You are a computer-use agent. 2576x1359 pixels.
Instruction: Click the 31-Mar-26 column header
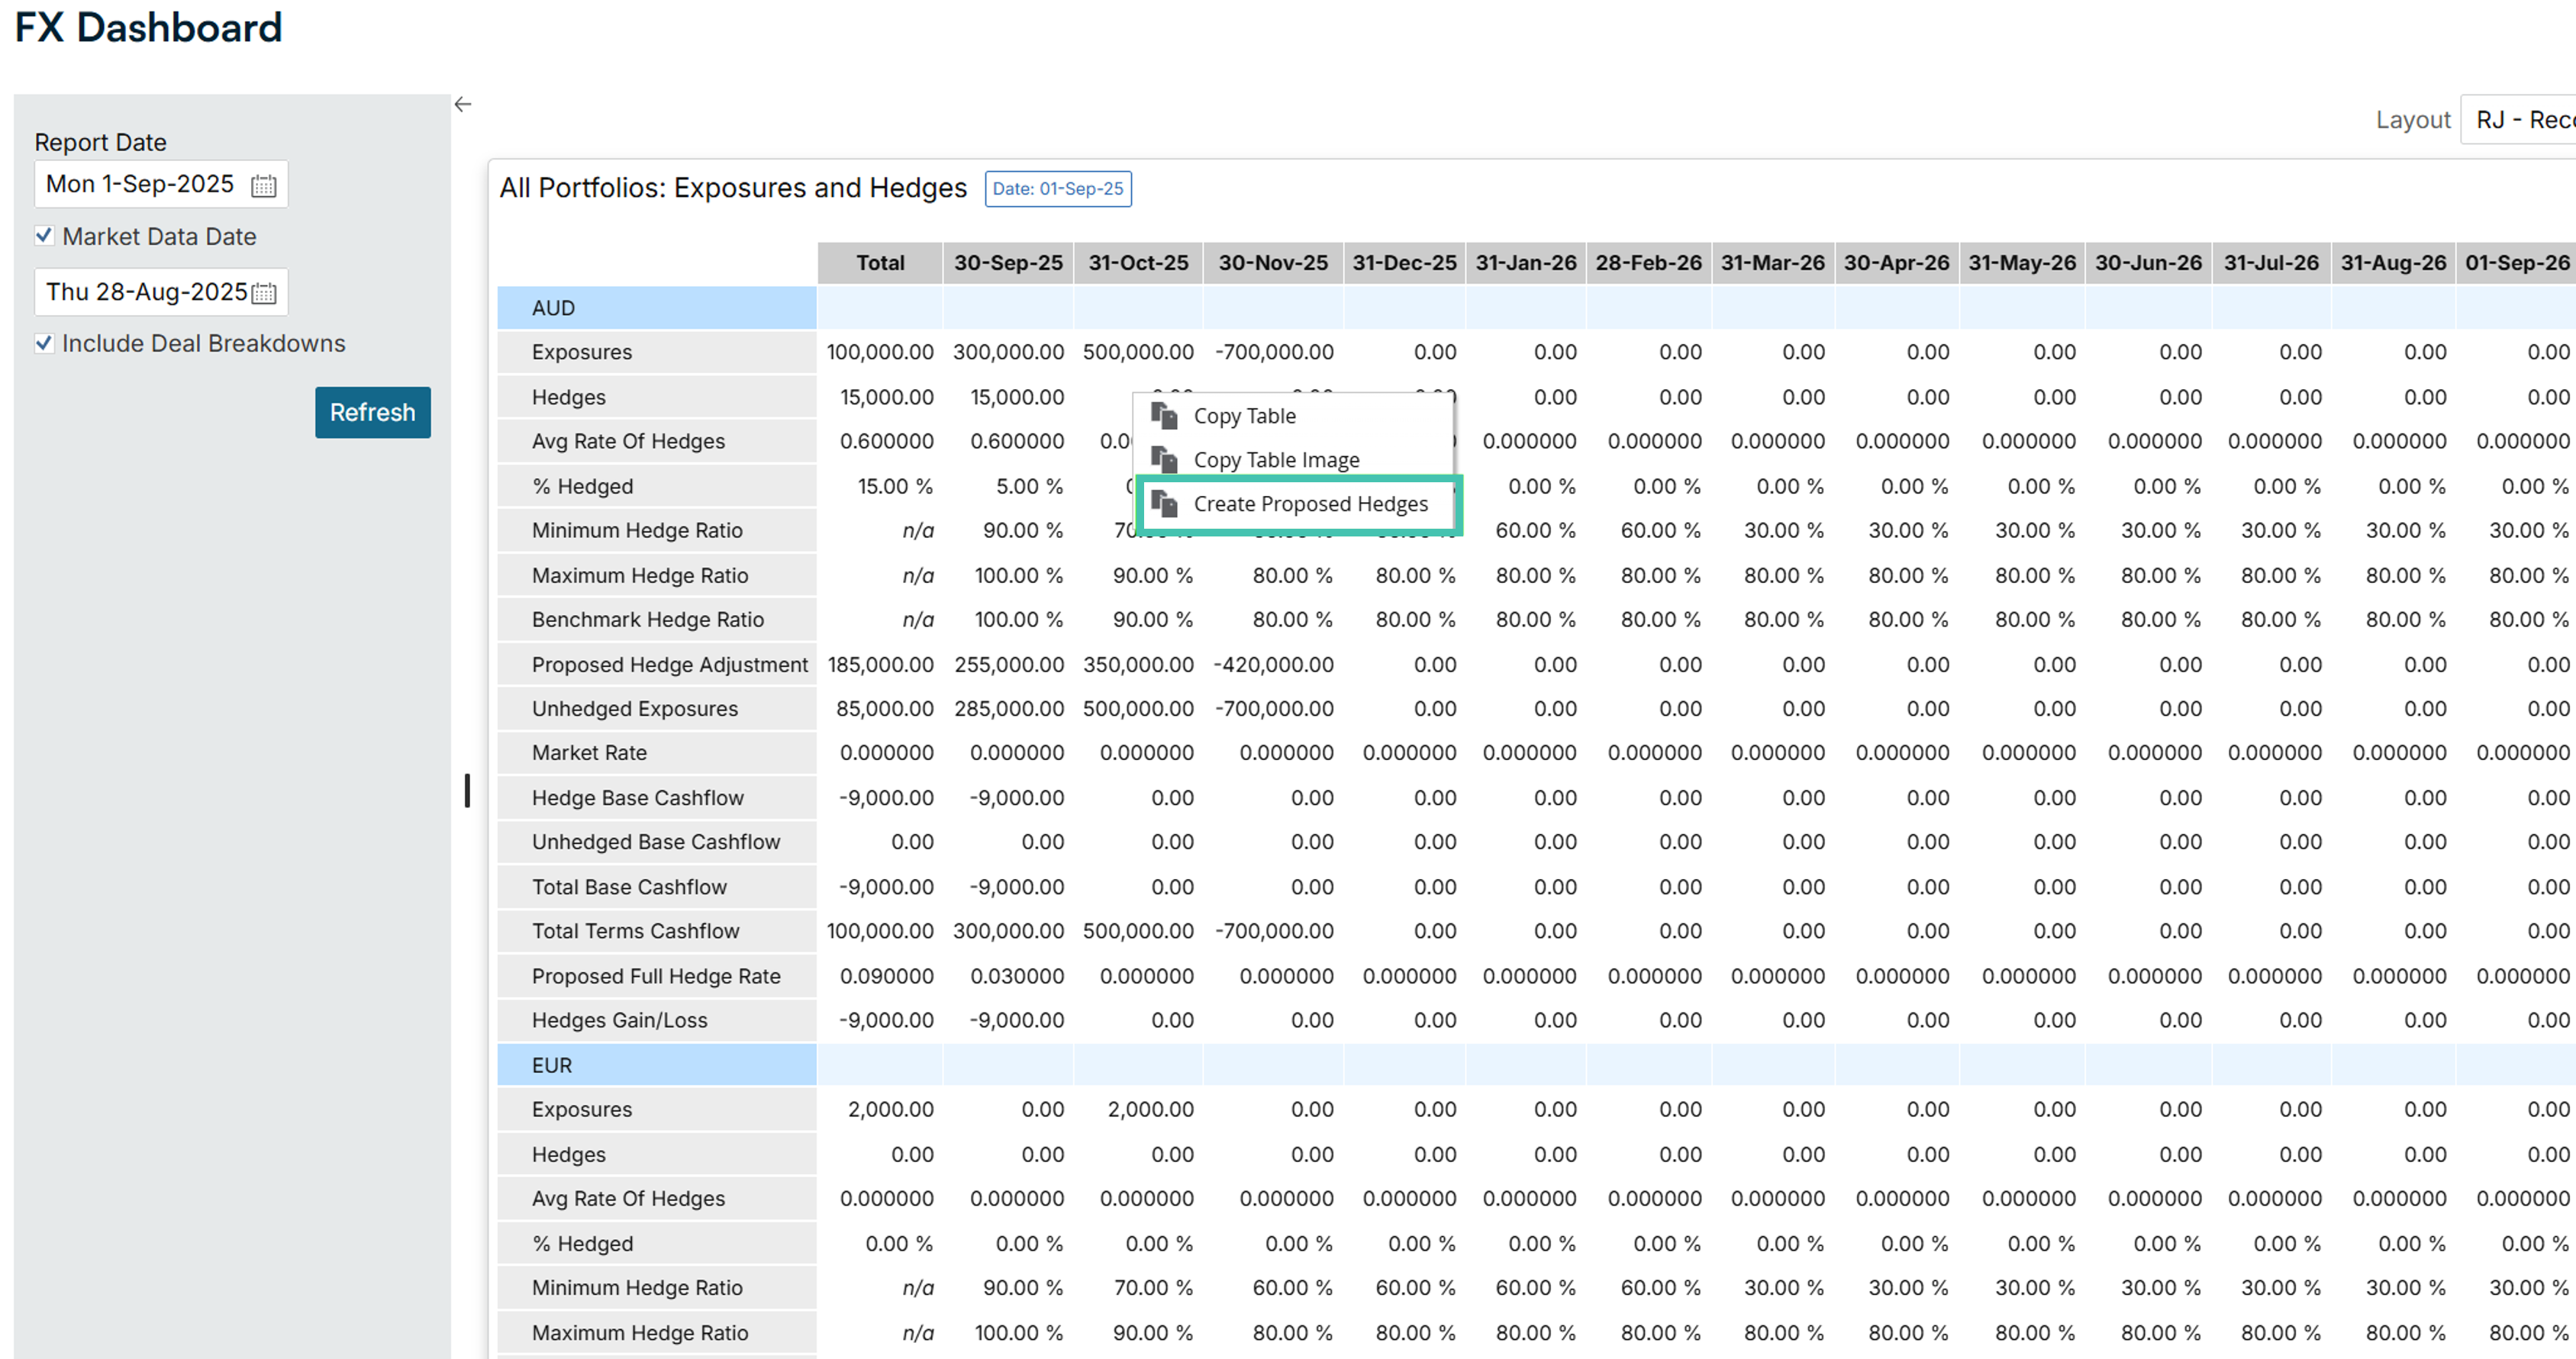1772,263
